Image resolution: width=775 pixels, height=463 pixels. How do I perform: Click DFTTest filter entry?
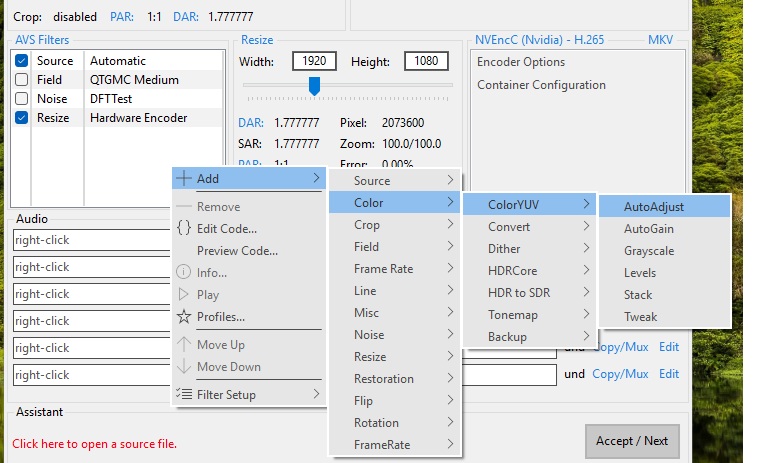[111, 99]
